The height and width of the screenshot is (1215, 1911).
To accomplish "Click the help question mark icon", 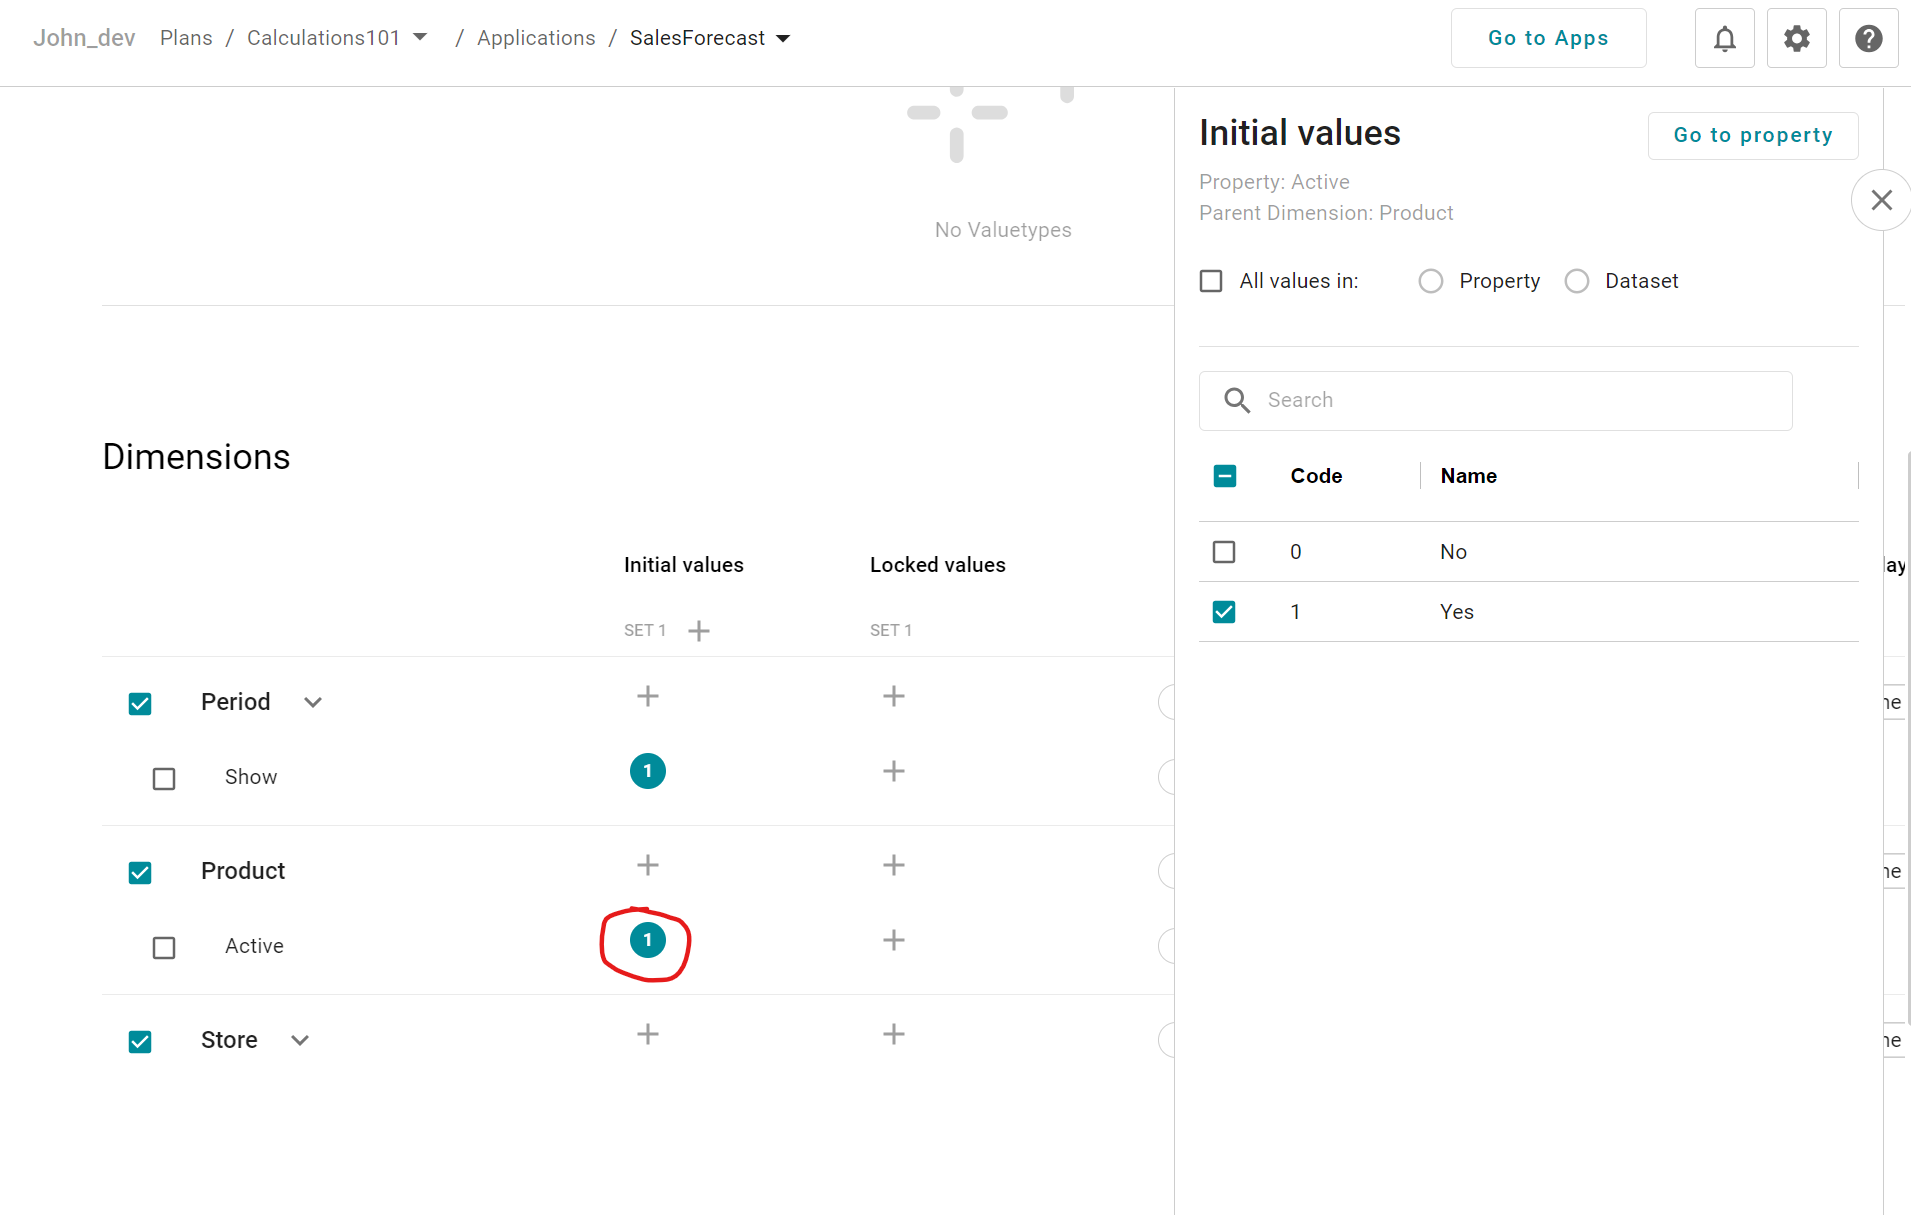I will 1868,39.
